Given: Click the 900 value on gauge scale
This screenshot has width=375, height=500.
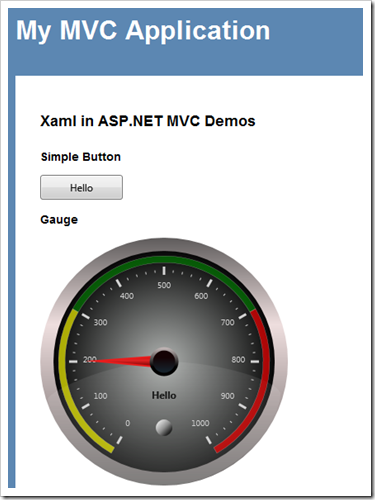Looking at the screenshot, I should tap(227, 396).
